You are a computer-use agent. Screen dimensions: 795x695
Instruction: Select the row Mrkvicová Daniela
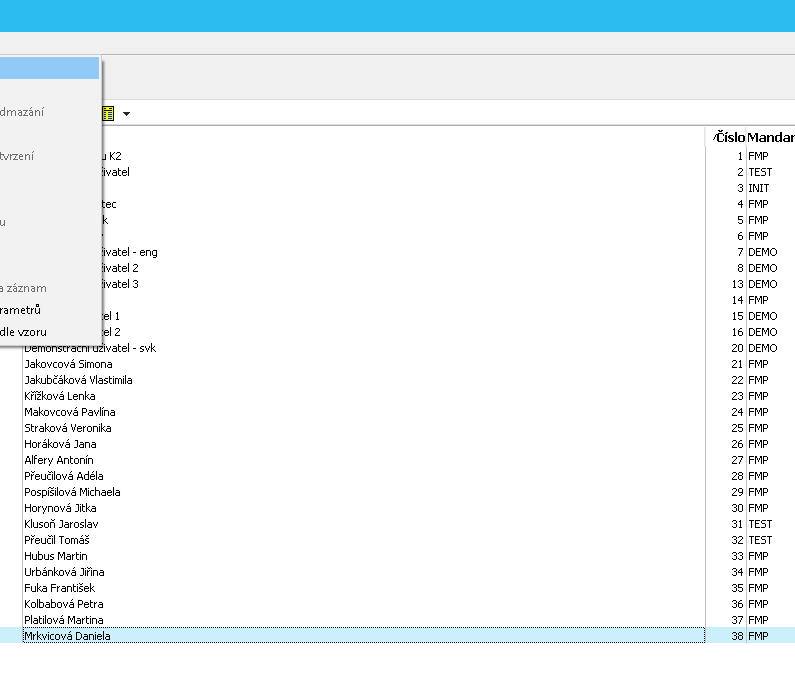click(x=68, y=636)
